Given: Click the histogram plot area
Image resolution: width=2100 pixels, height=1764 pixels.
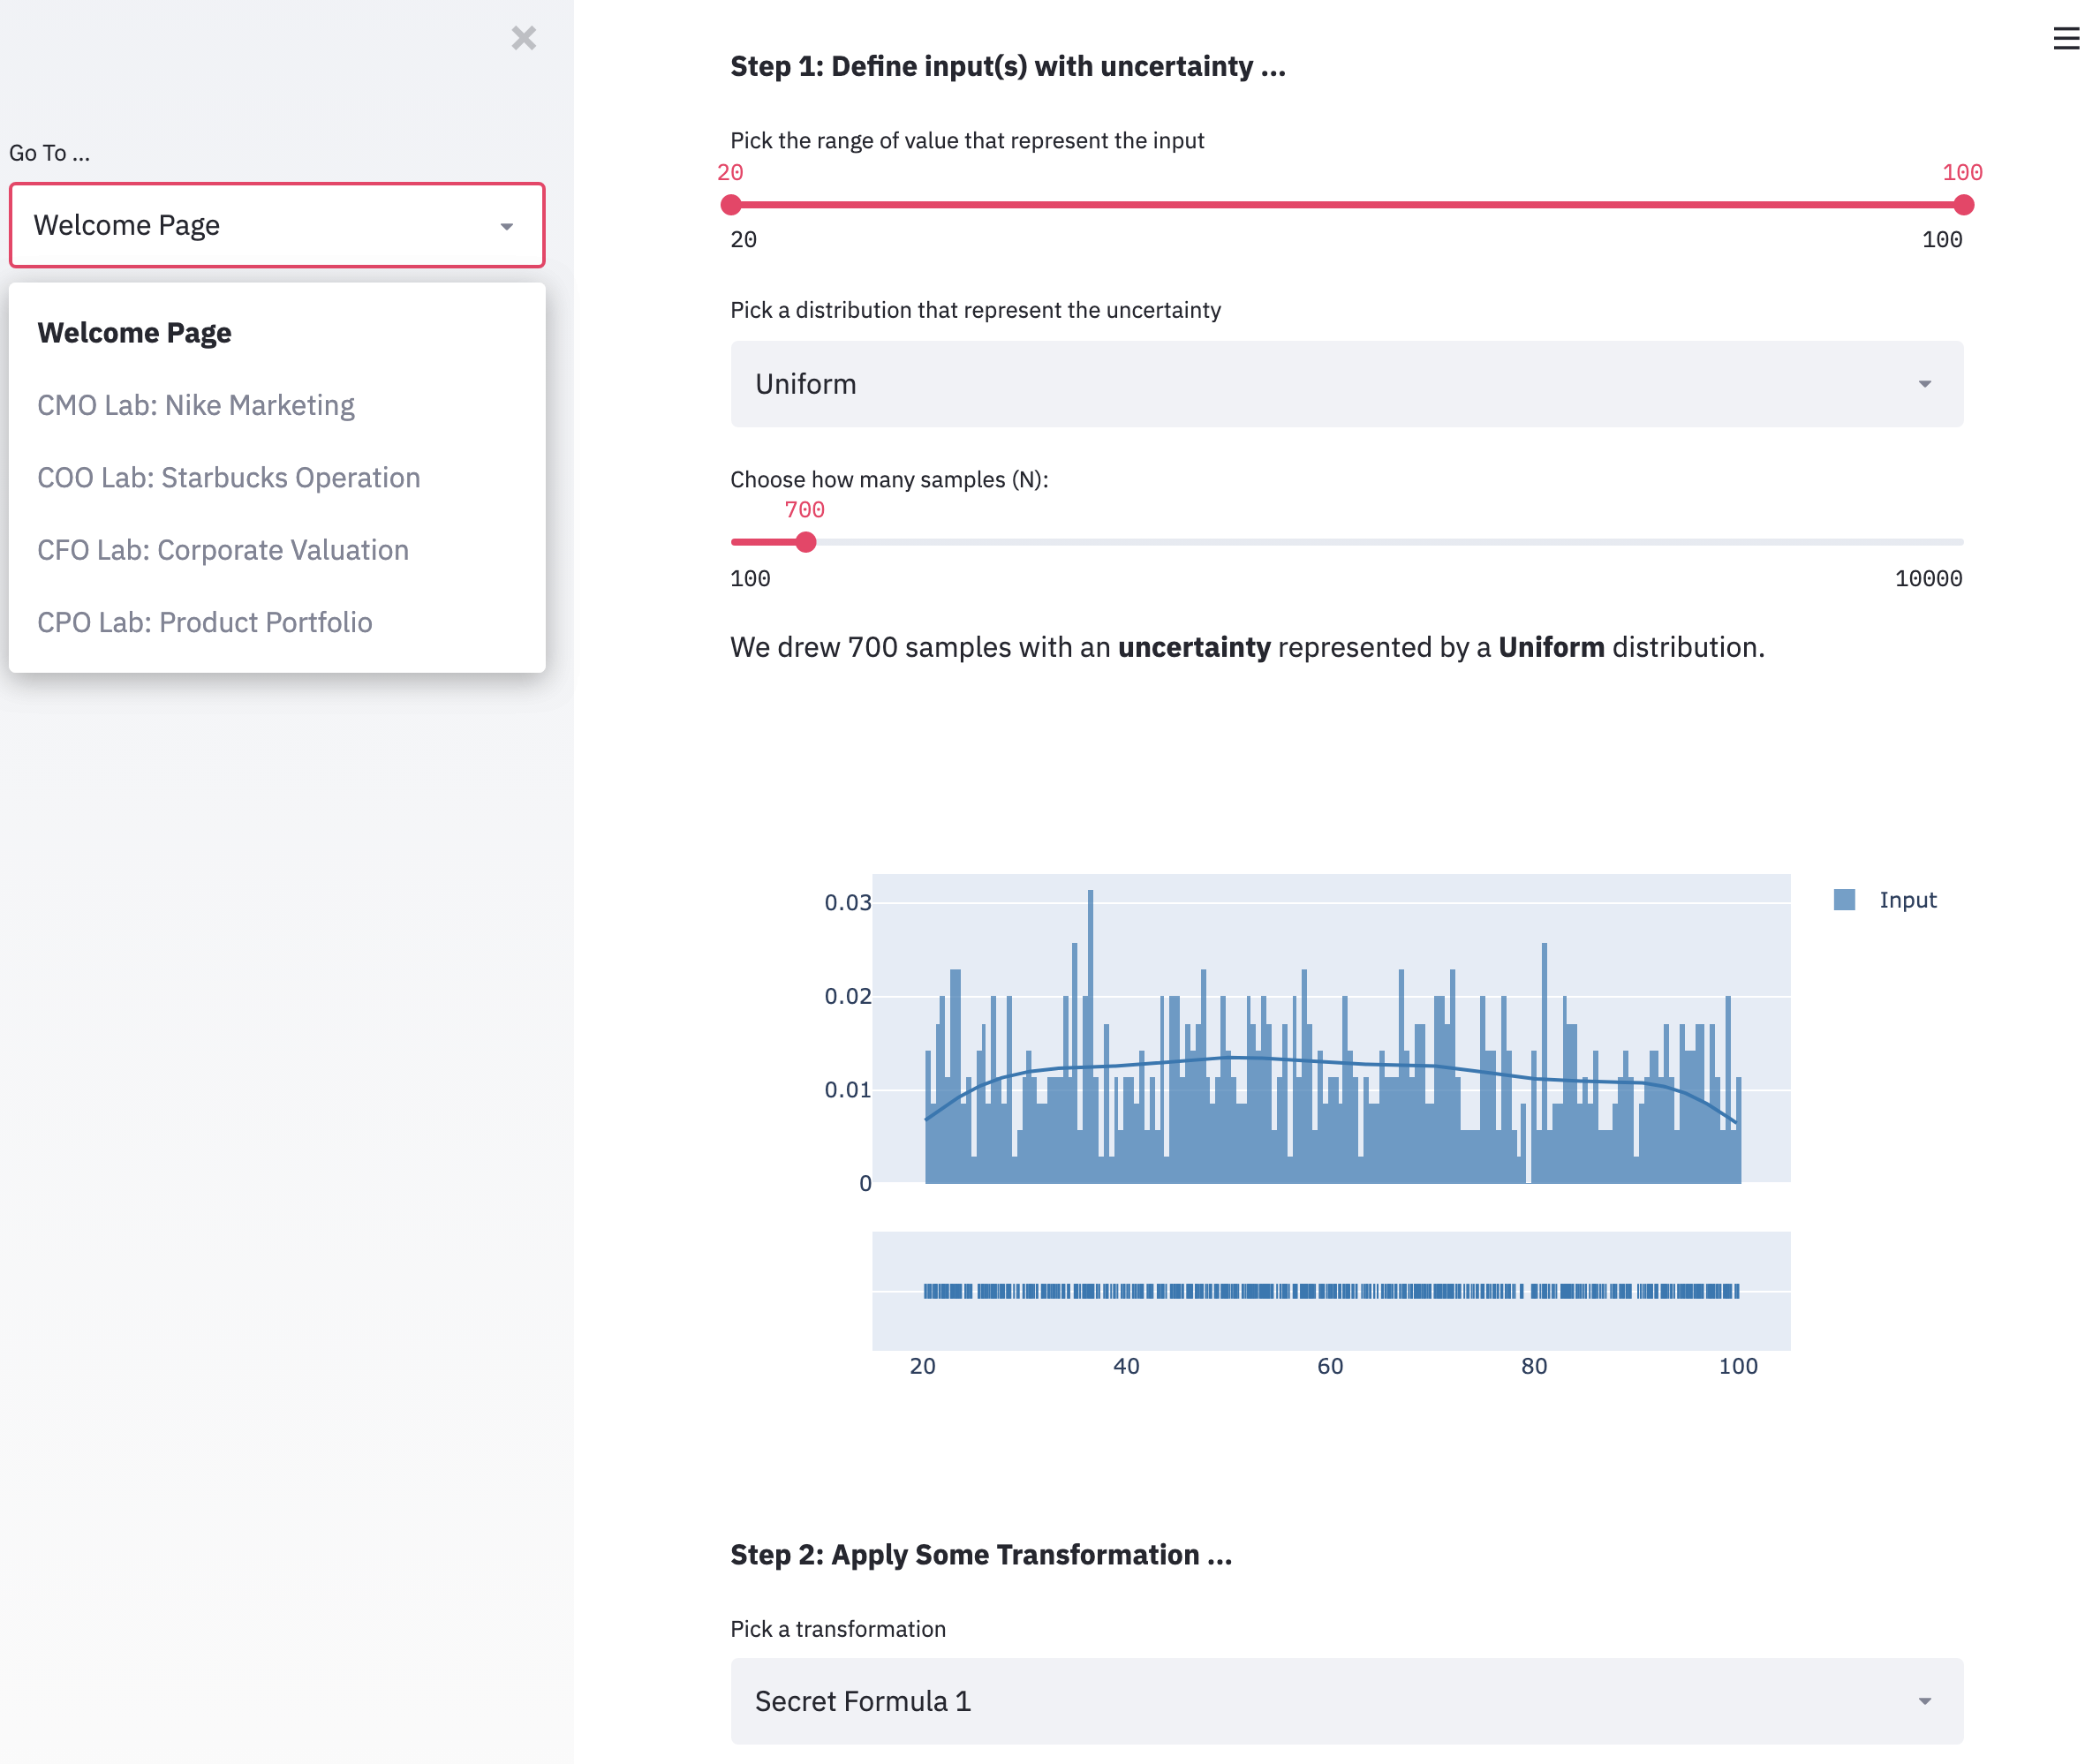Looking at the screenshot, I should click(1331, 1028).
